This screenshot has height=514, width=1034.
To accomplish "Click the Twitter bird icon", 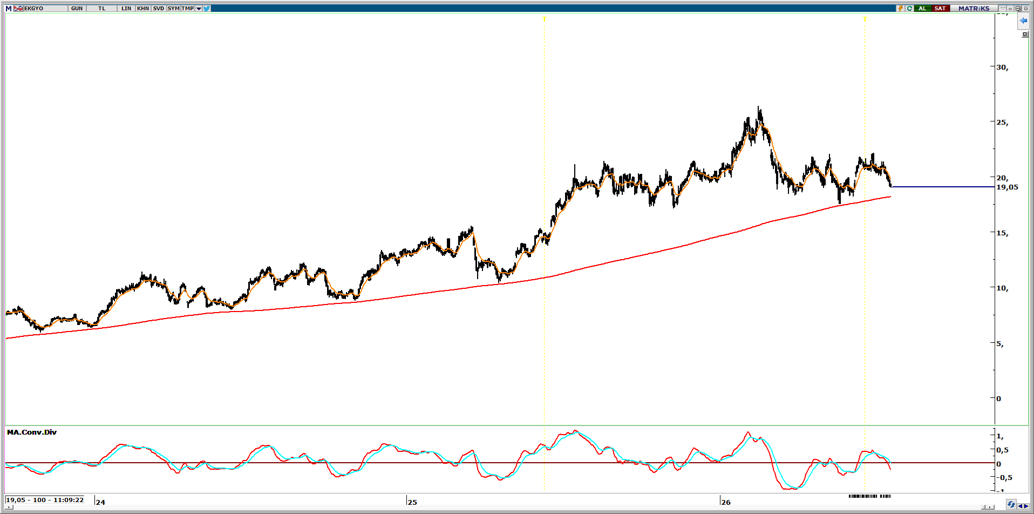I will pos(206,9).
